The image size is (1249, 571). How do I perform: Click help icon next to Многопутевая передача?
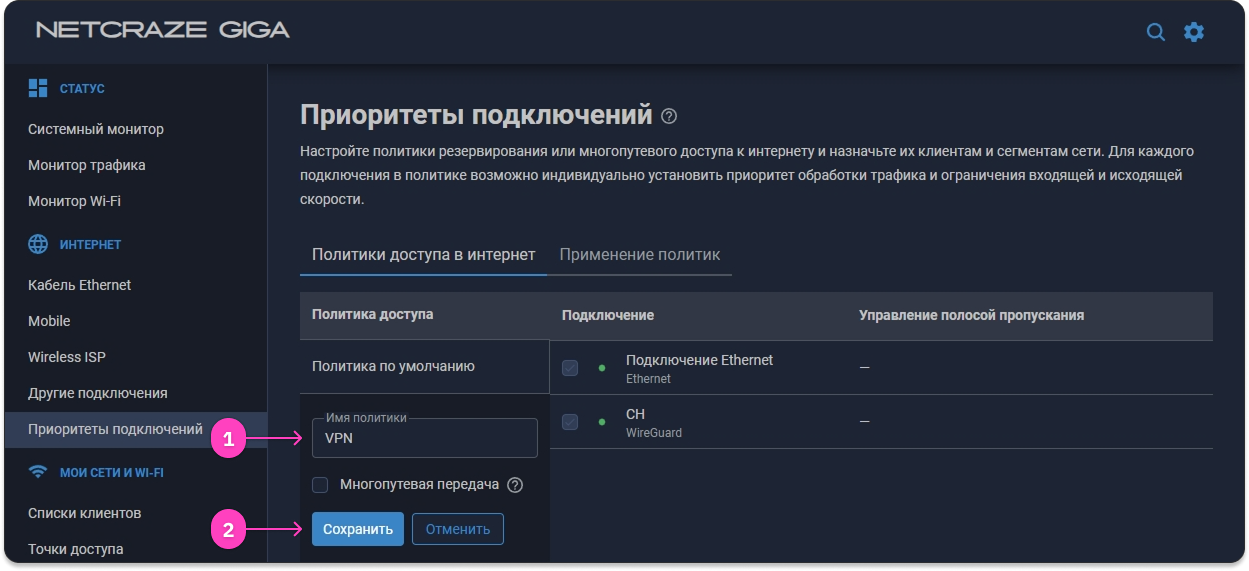coord(515,485)
